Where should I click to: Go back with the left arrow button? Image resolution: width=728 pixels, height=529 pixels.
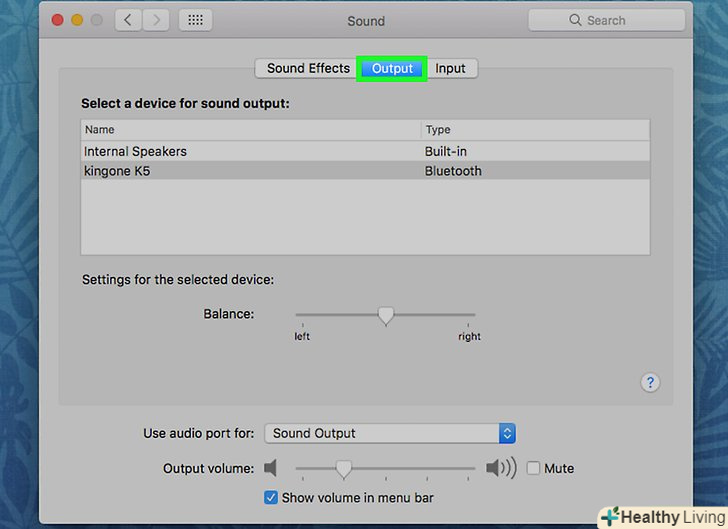(x=128, y=20)
